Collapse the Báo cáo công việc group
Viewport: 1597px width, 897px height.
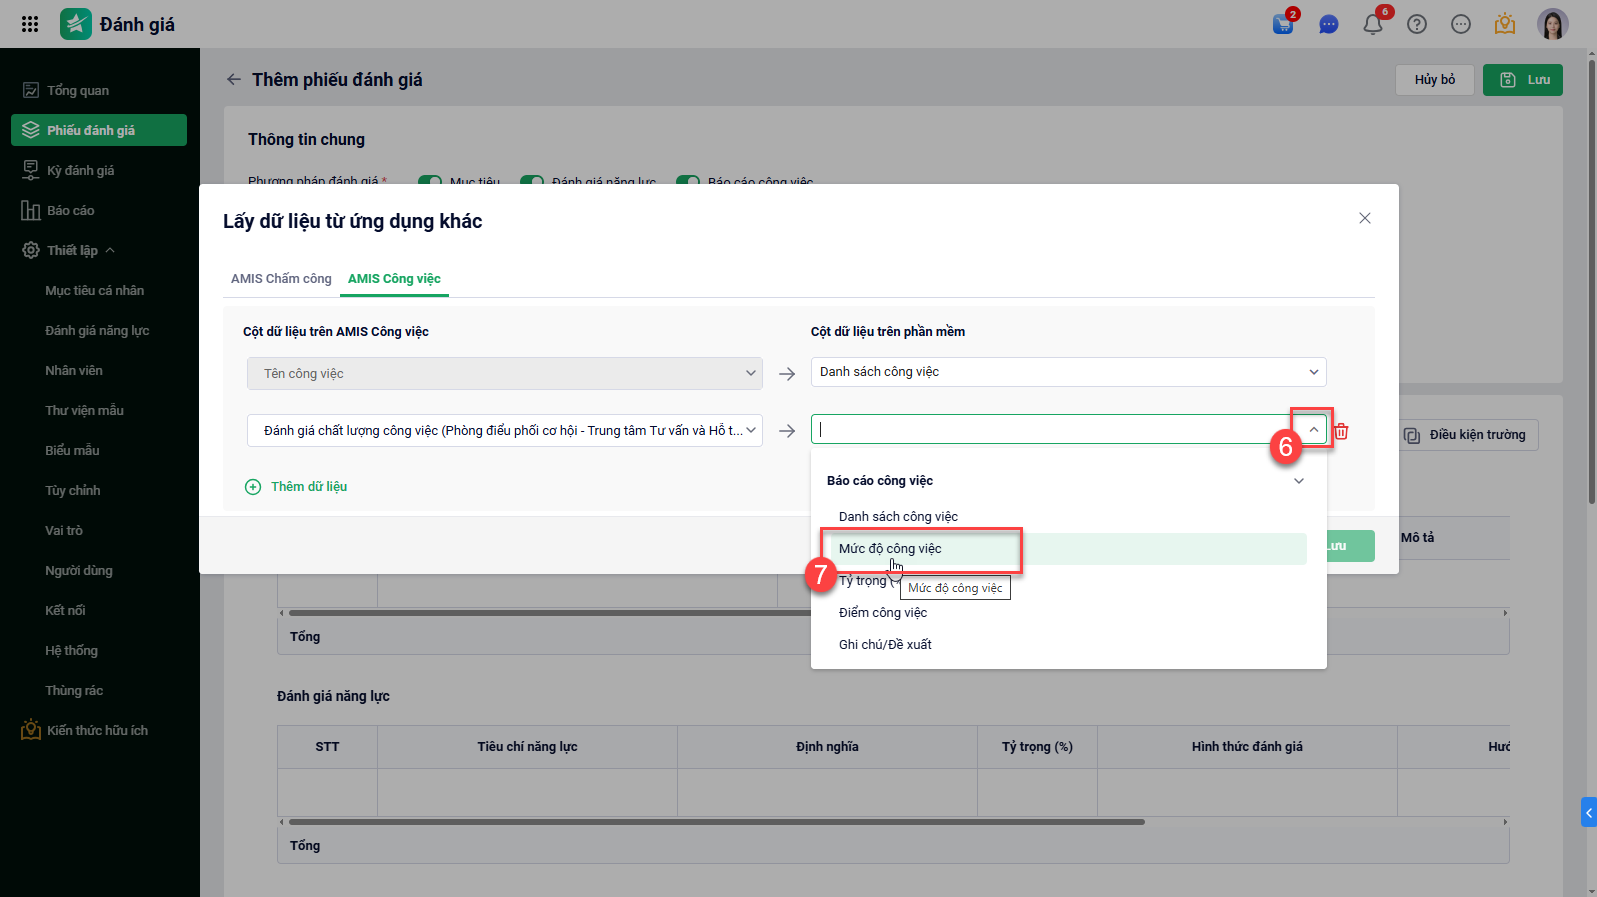tap(1298, 481)
